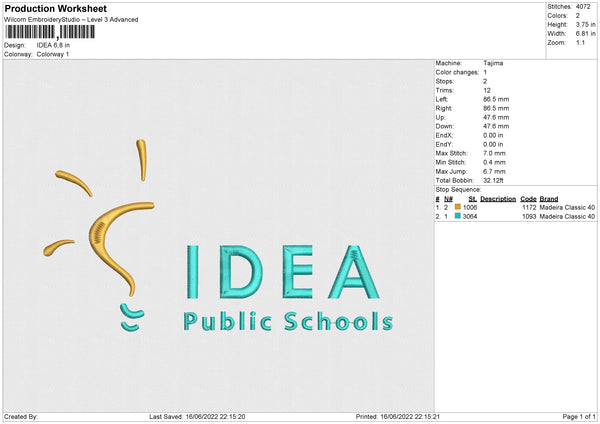Click the 'Max Stitch:' value '7.0 mm'
The width and height of the screenshot is (600, 424).
pos(494,153)
